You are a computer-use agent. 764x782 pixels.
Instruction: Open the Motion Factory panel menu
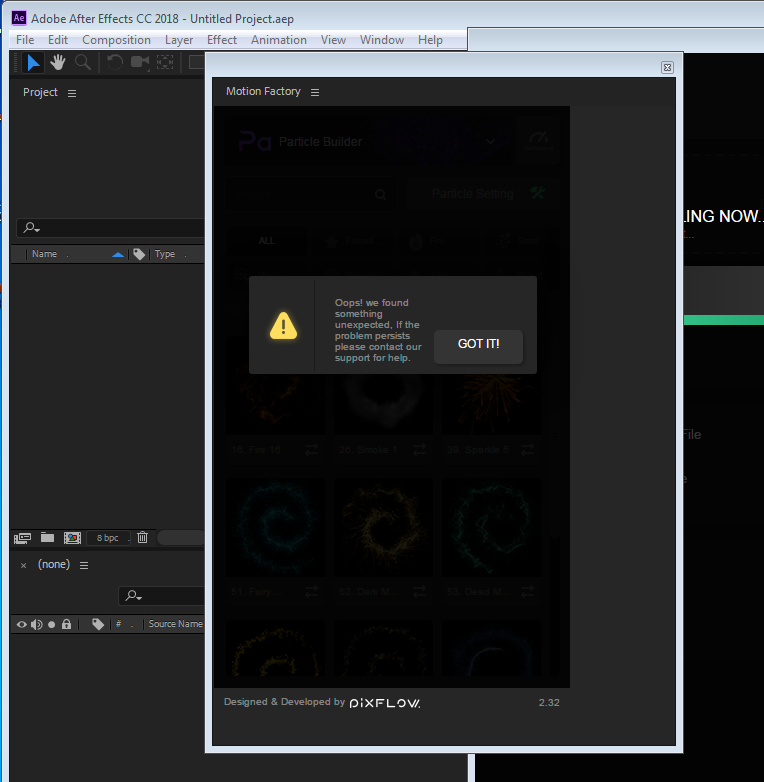pos(315,92)
